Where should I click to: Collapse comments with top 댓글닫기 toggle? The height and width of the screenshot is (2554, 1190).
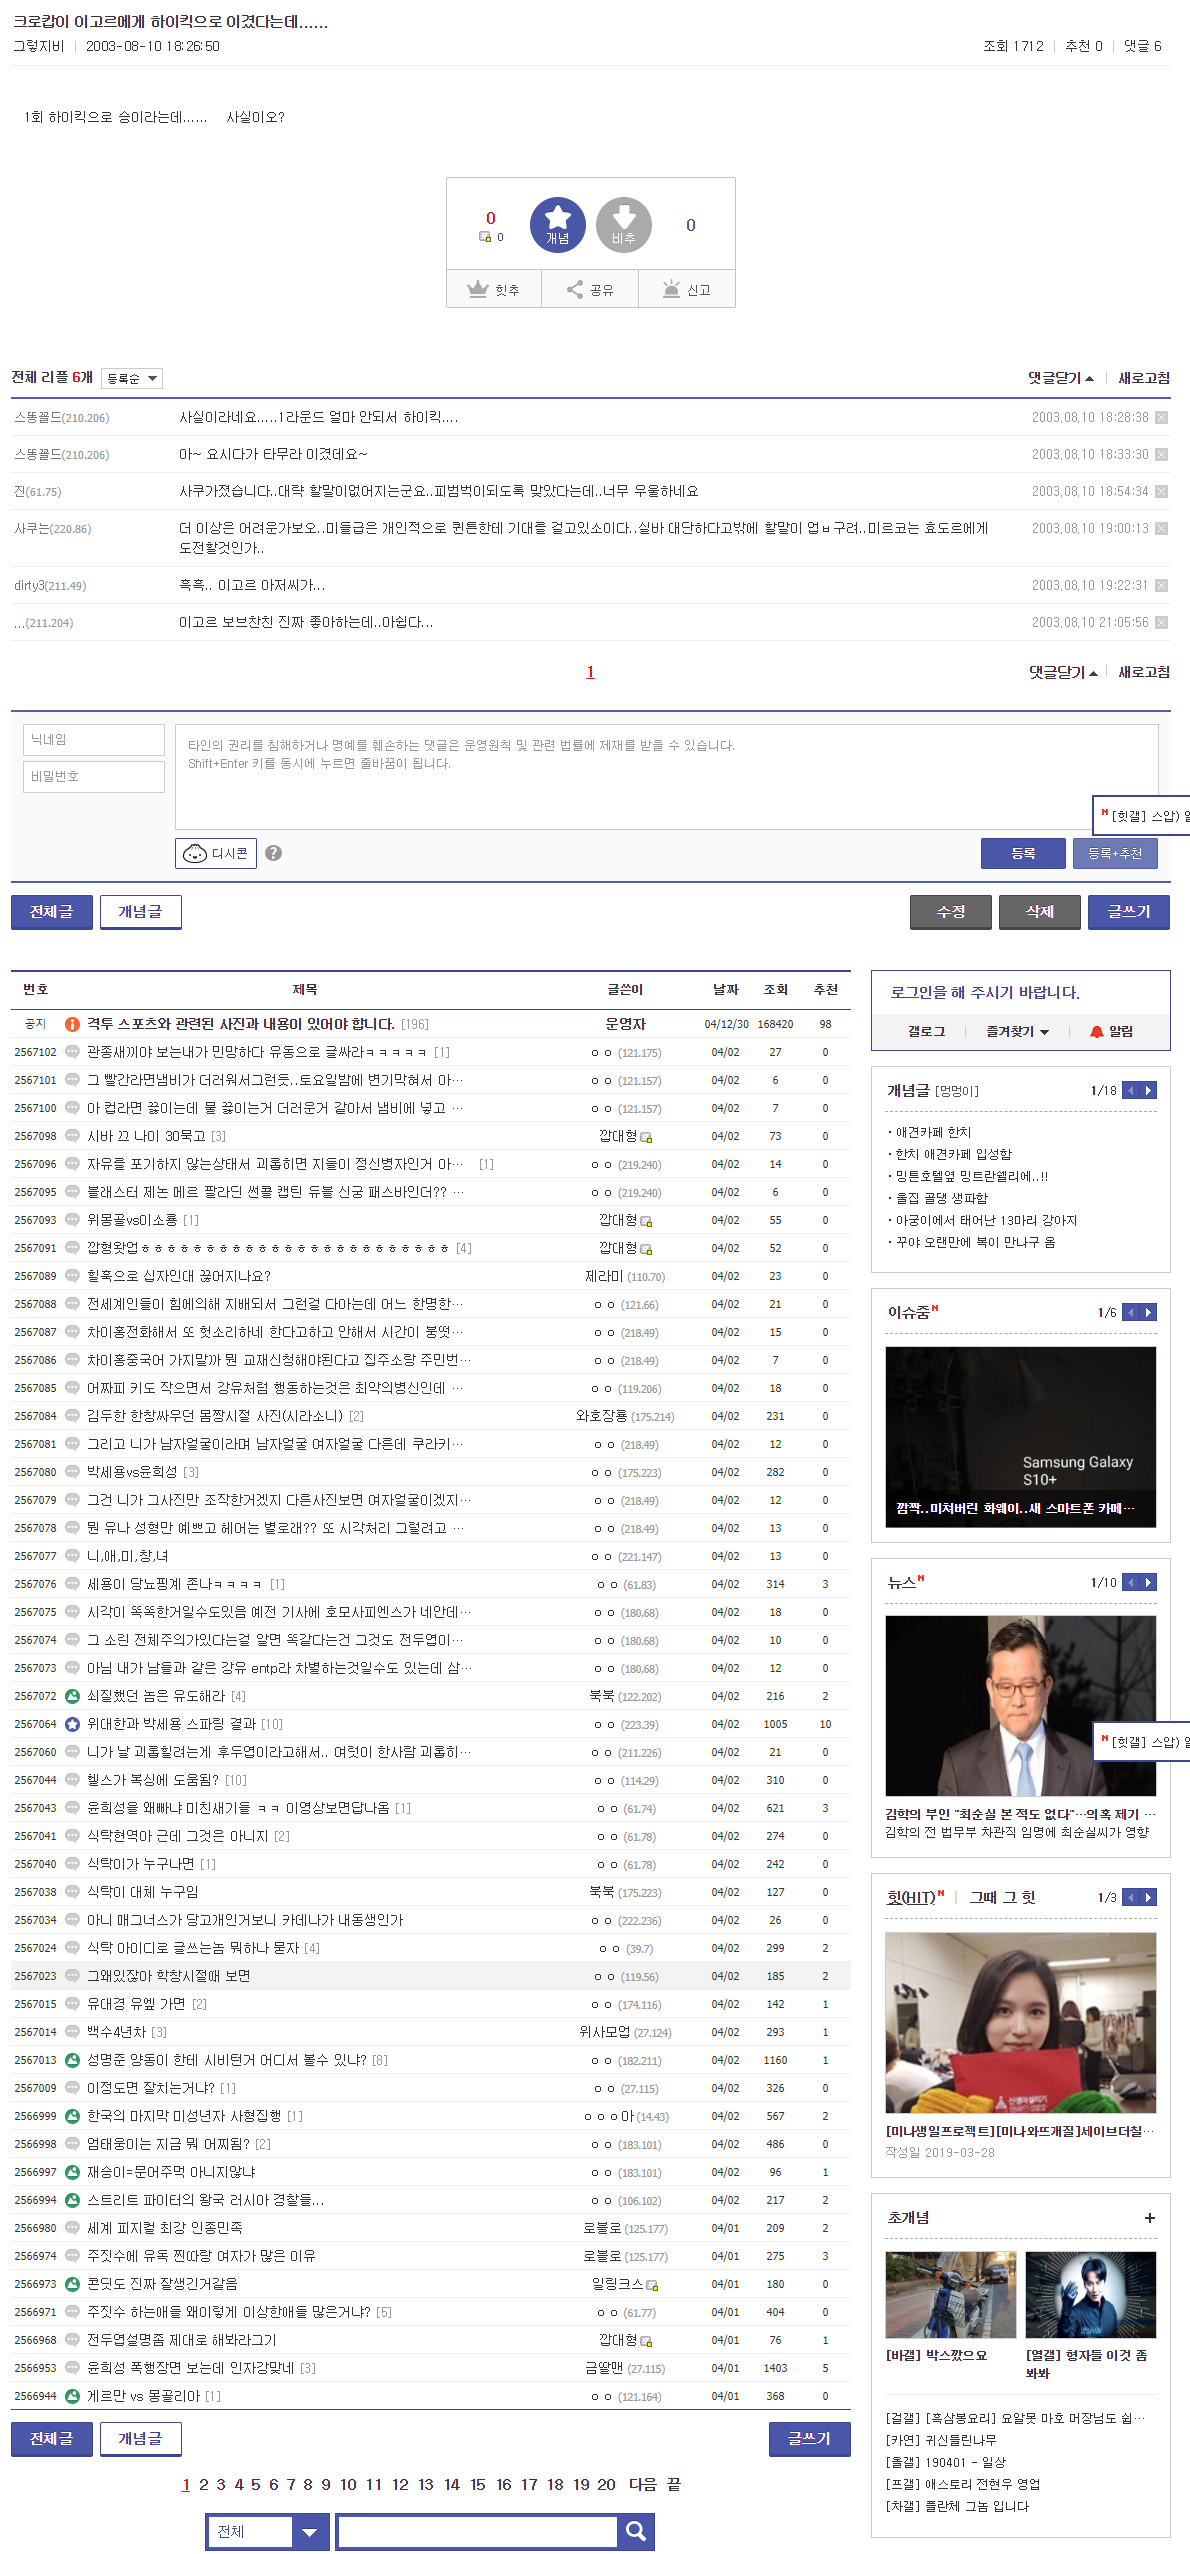1060,378
